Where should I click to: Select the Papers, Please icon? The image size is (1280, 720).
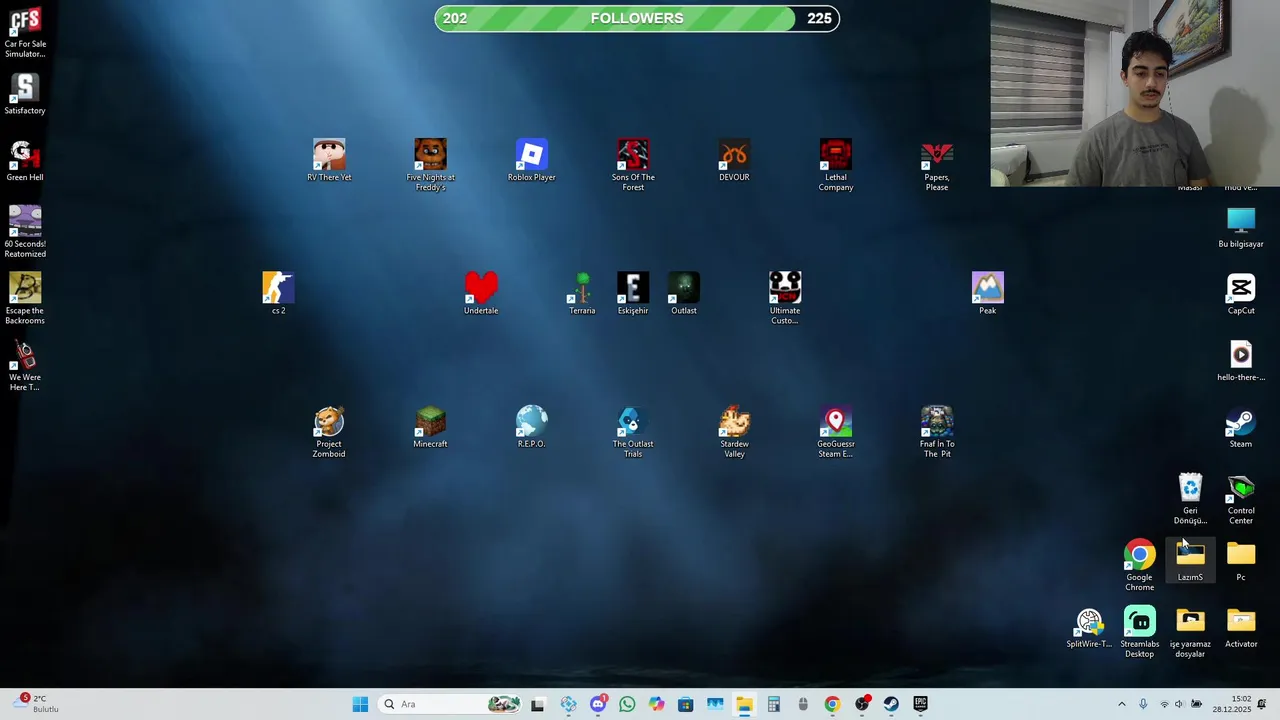point(937,165)
